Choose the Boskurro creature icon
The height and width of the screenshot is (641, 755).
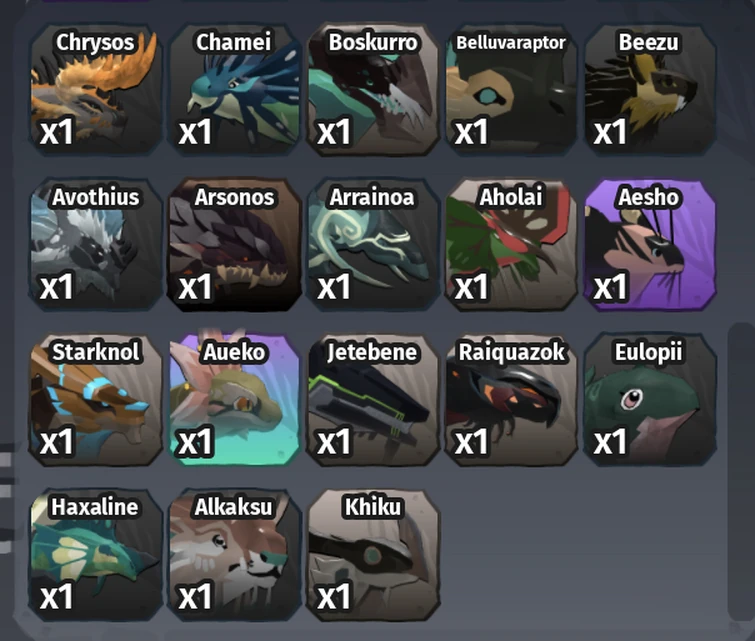(373, 90)
